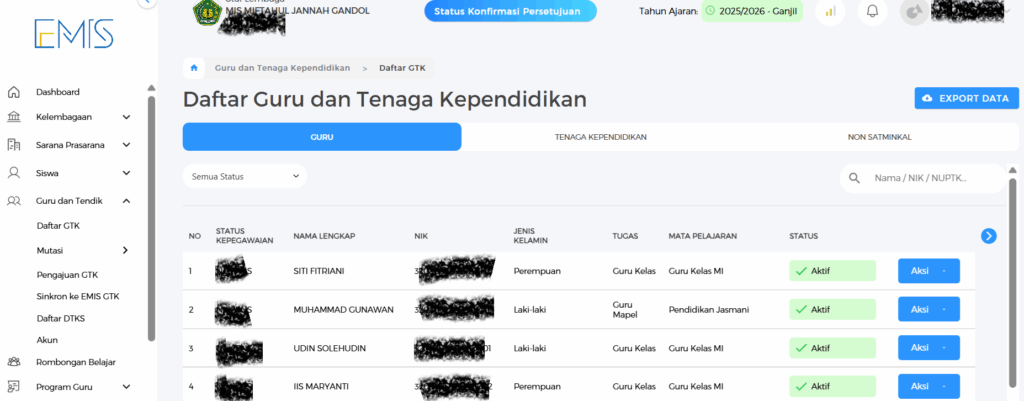Expand the Kelembagaan sidebar menu
Screen dimensions: 1024x401
[x=126, y=117]
